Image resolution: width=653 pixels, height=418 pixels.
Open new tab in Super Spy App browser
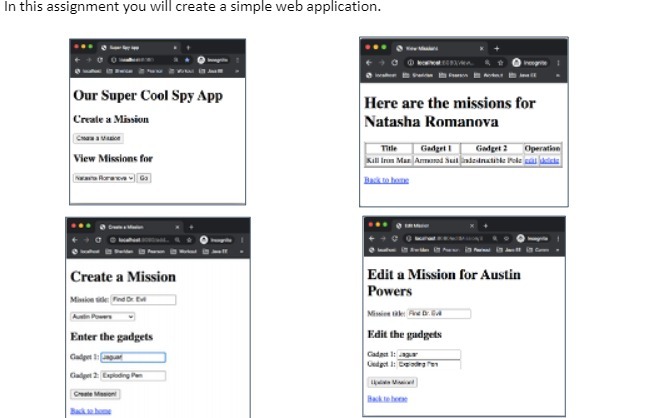click(188, 47)
